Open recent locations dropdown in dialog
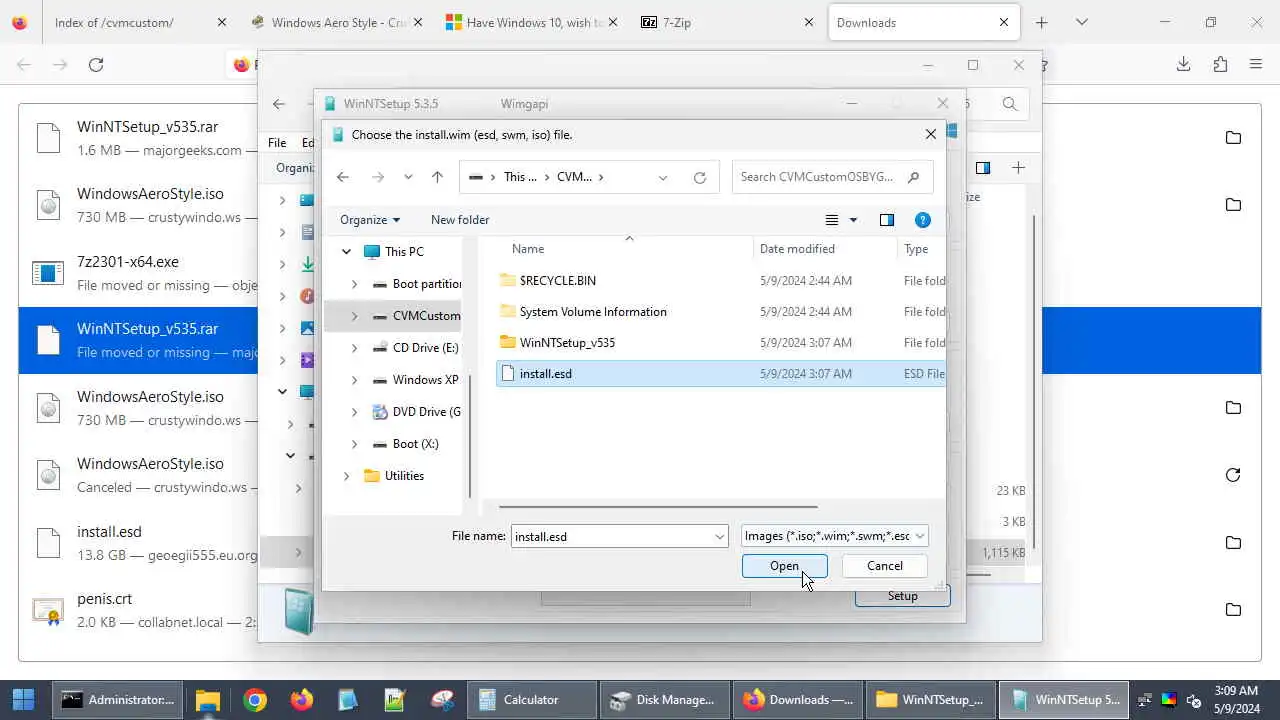Viewport: 1280px width, 720px height. [408, 177]
